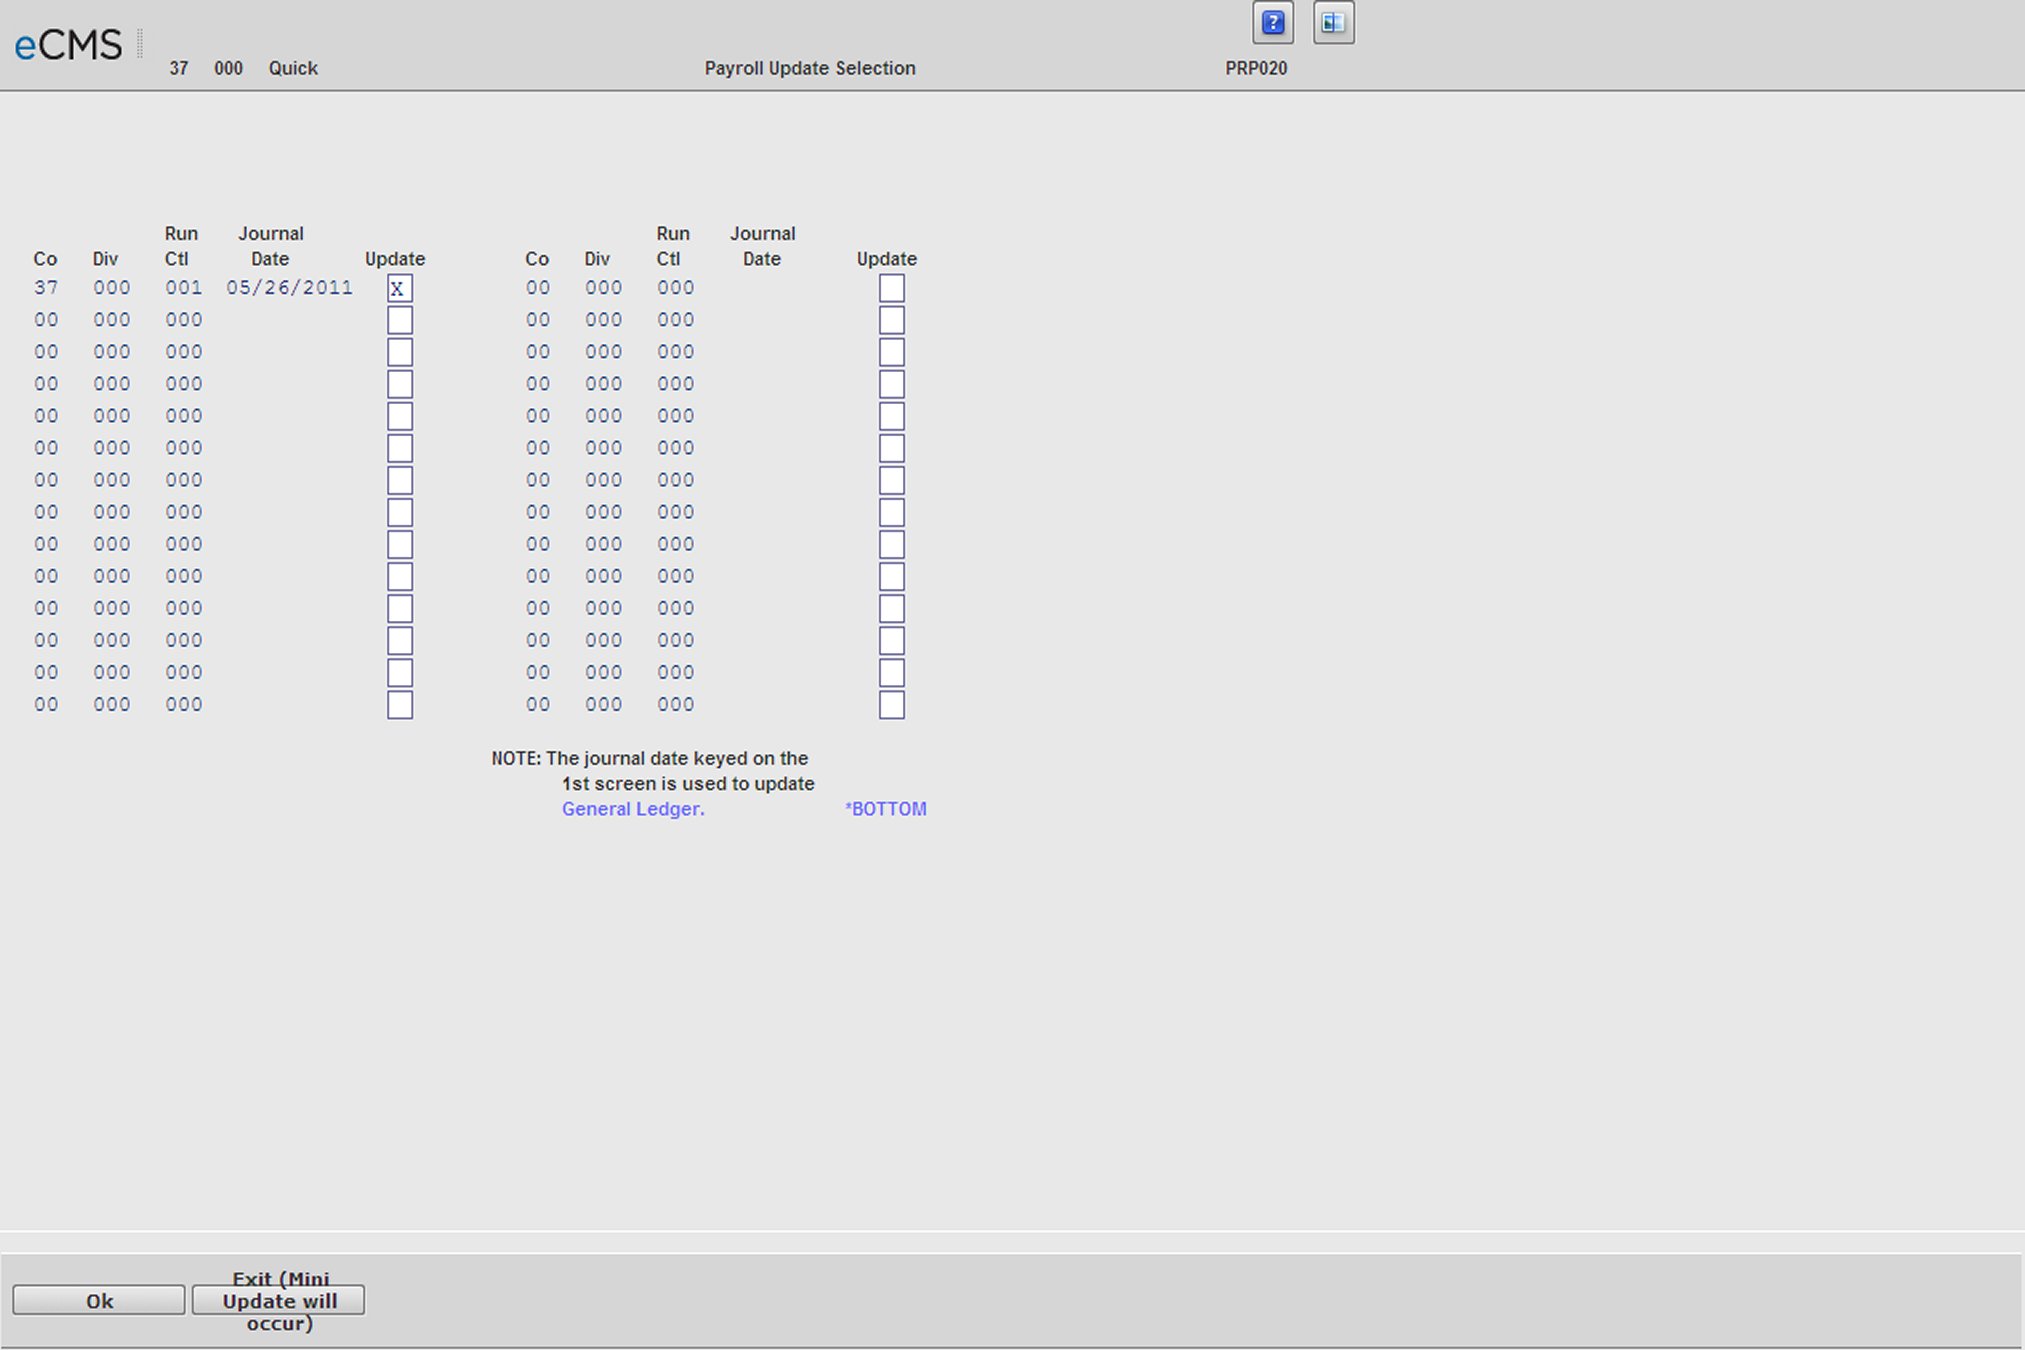Toggle Update checkbox on second left row
This screenshot has height=1350, width=2025.
pos(396,319)
